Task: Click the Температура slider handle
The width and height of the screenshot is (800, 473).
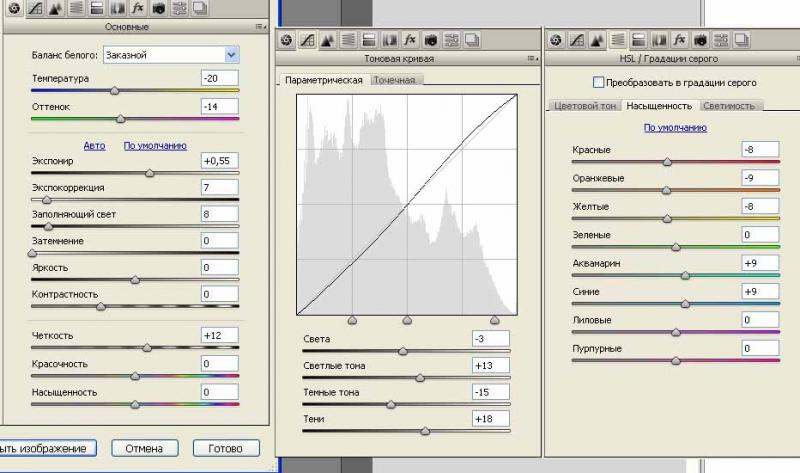Action: click(x=115, y=91)
